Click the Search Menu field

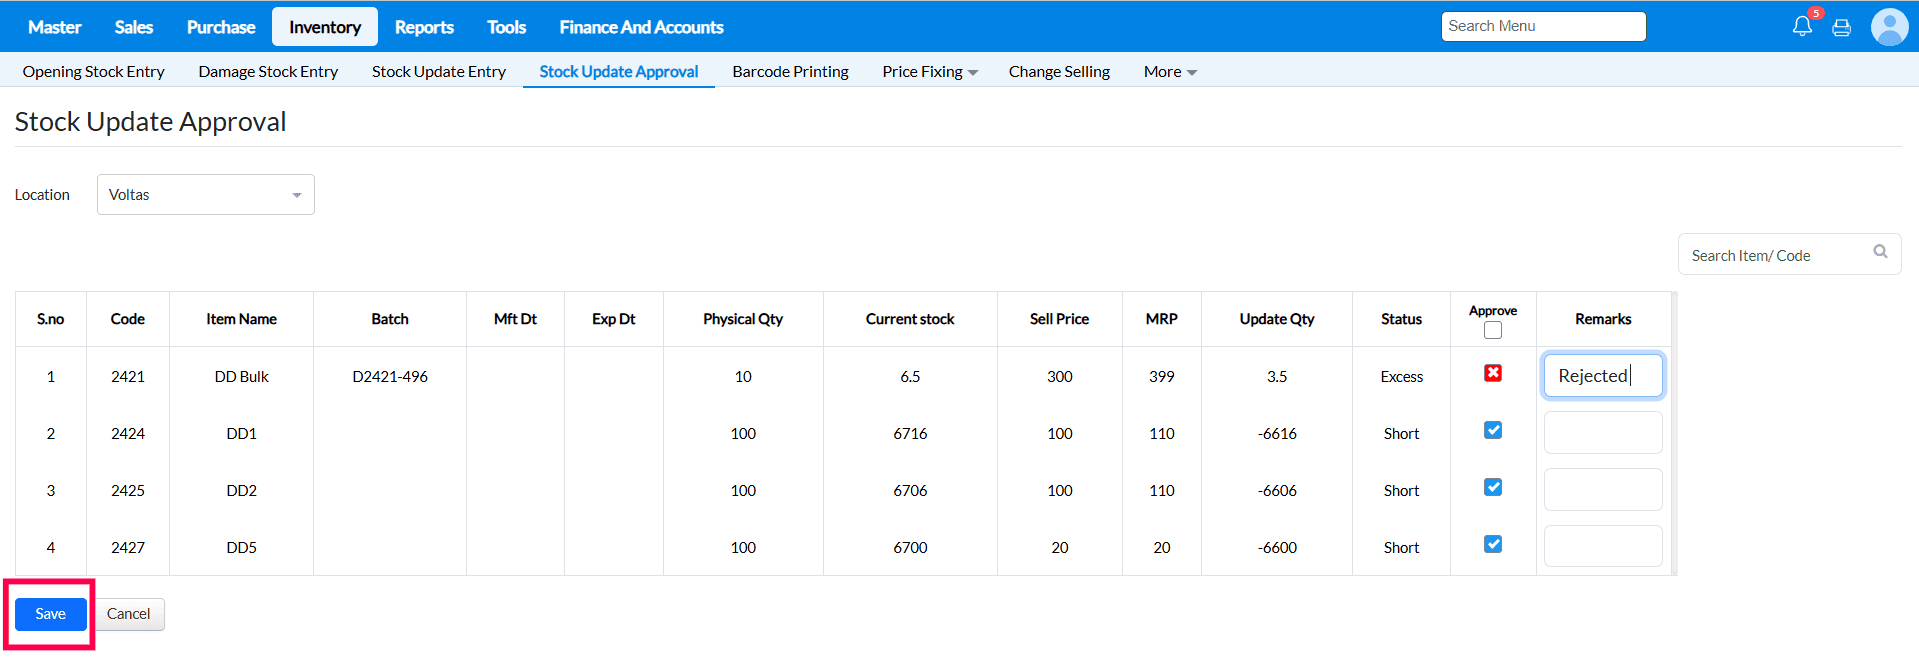[x=1543, y=27]
